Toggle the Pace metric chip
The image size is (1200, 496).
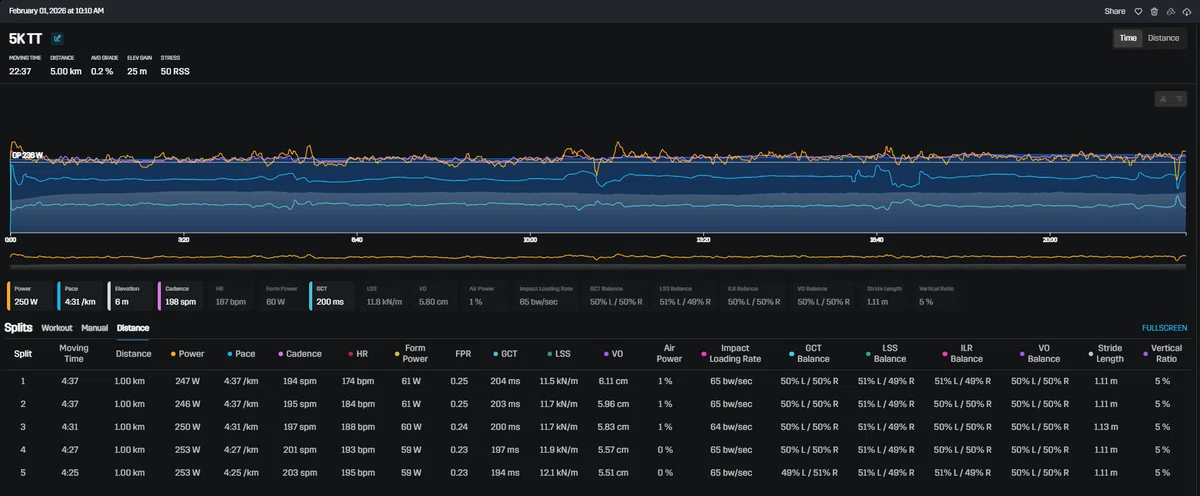[80, 295]
